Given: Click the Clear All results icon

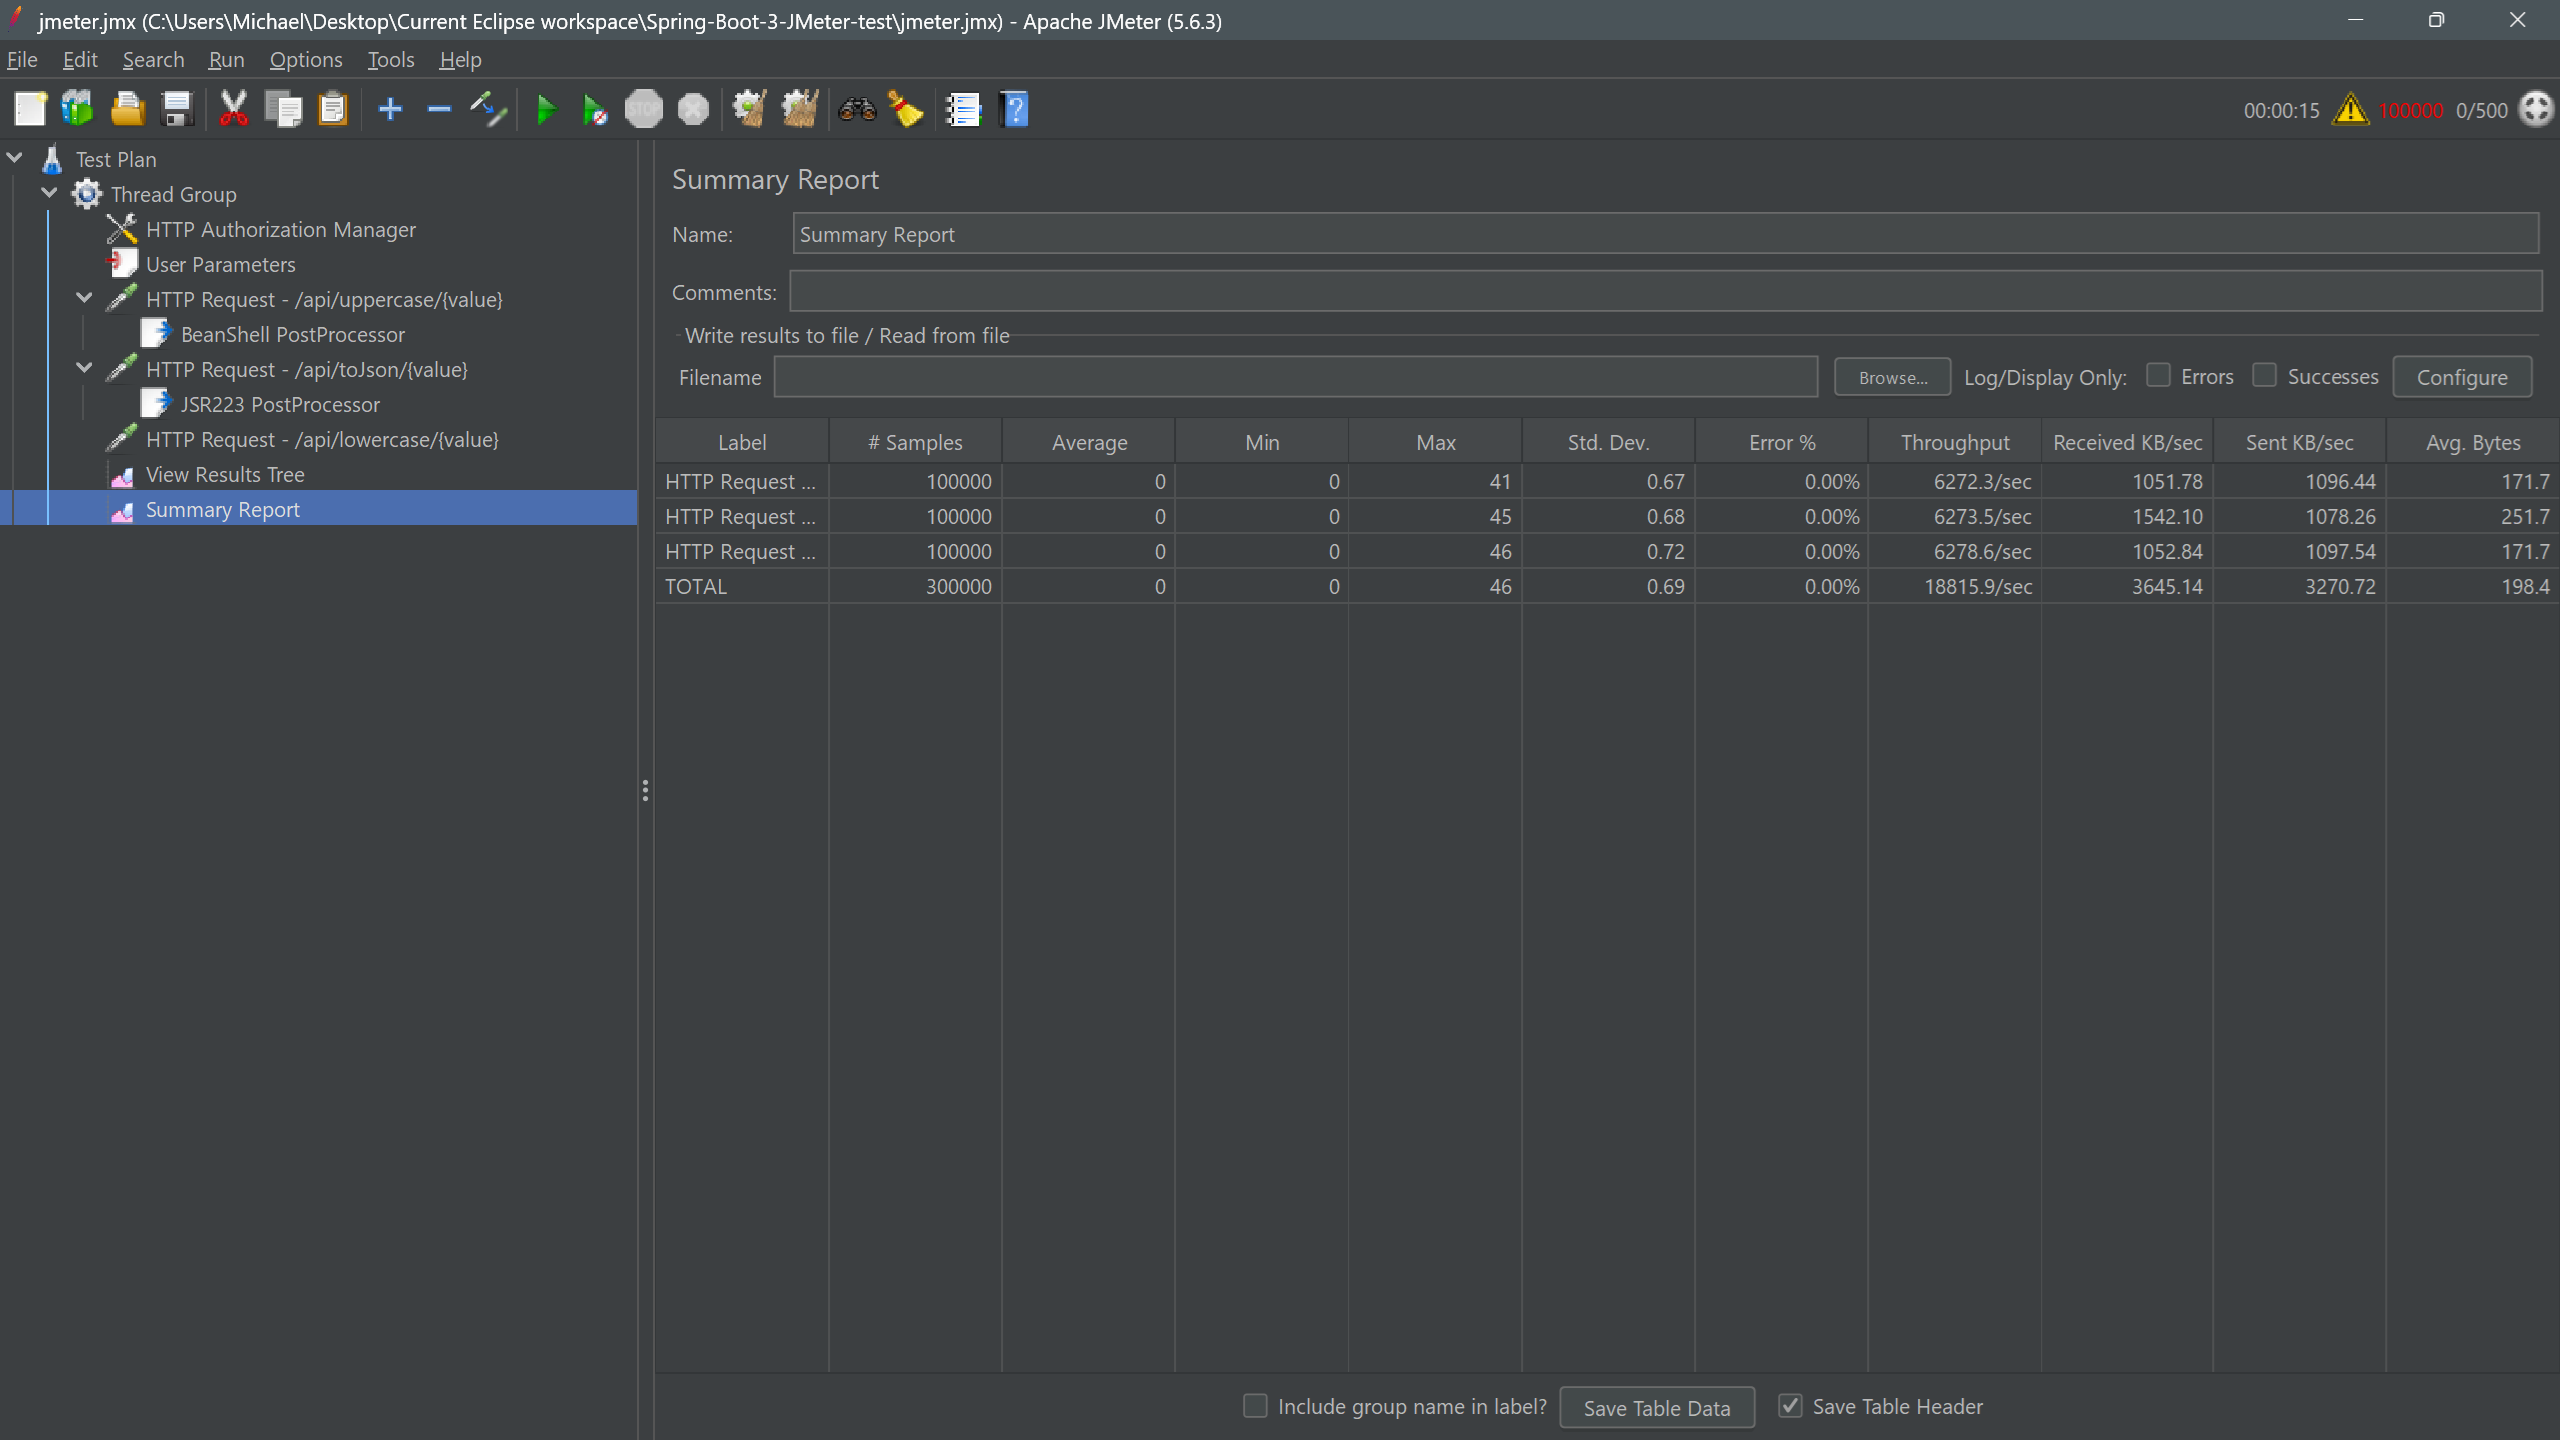Looking at the screenshot, I should (799, 109).
